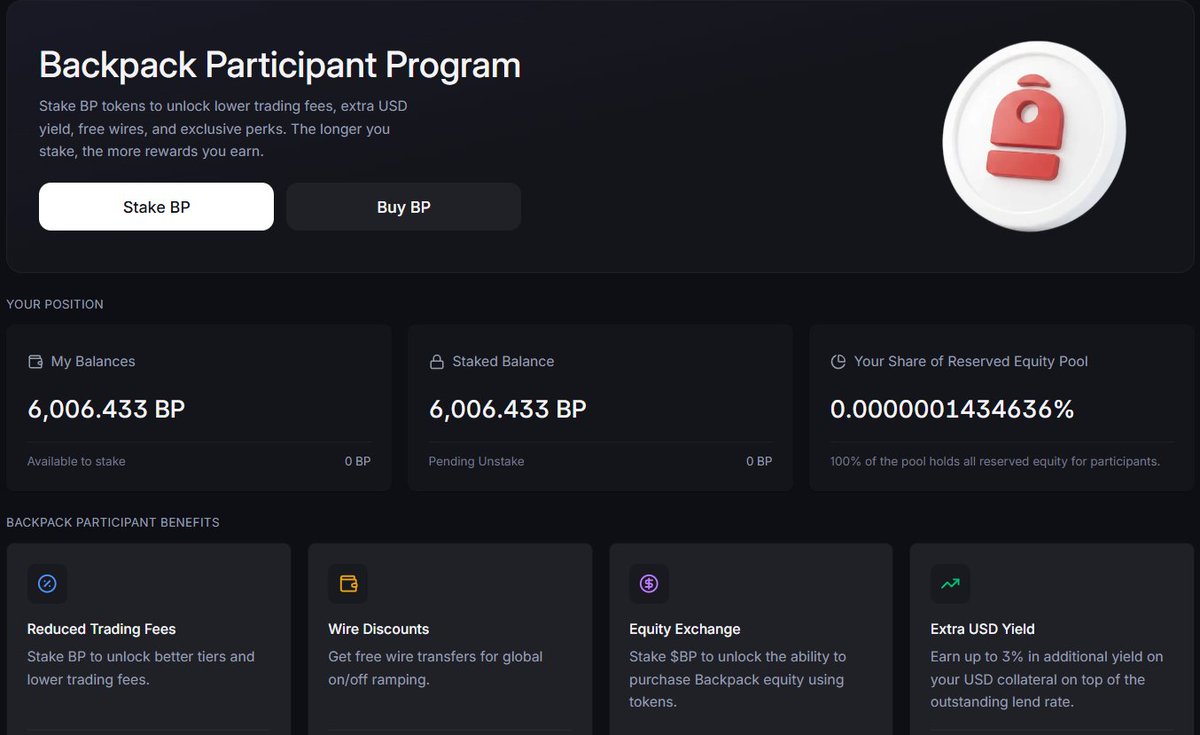
Task: Open the Extra USD Yield title
Action: pyautogui.click(x=982, y=629)
